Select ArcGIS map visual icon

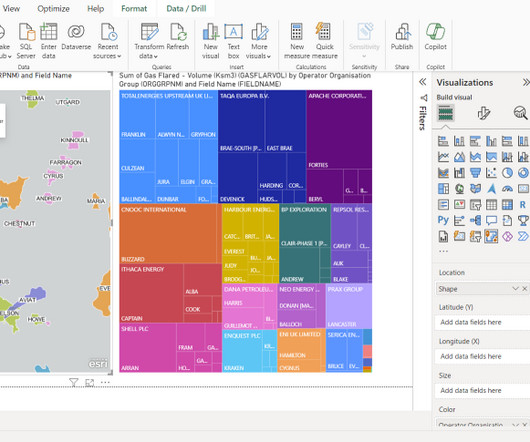click(x=491, y=236)
